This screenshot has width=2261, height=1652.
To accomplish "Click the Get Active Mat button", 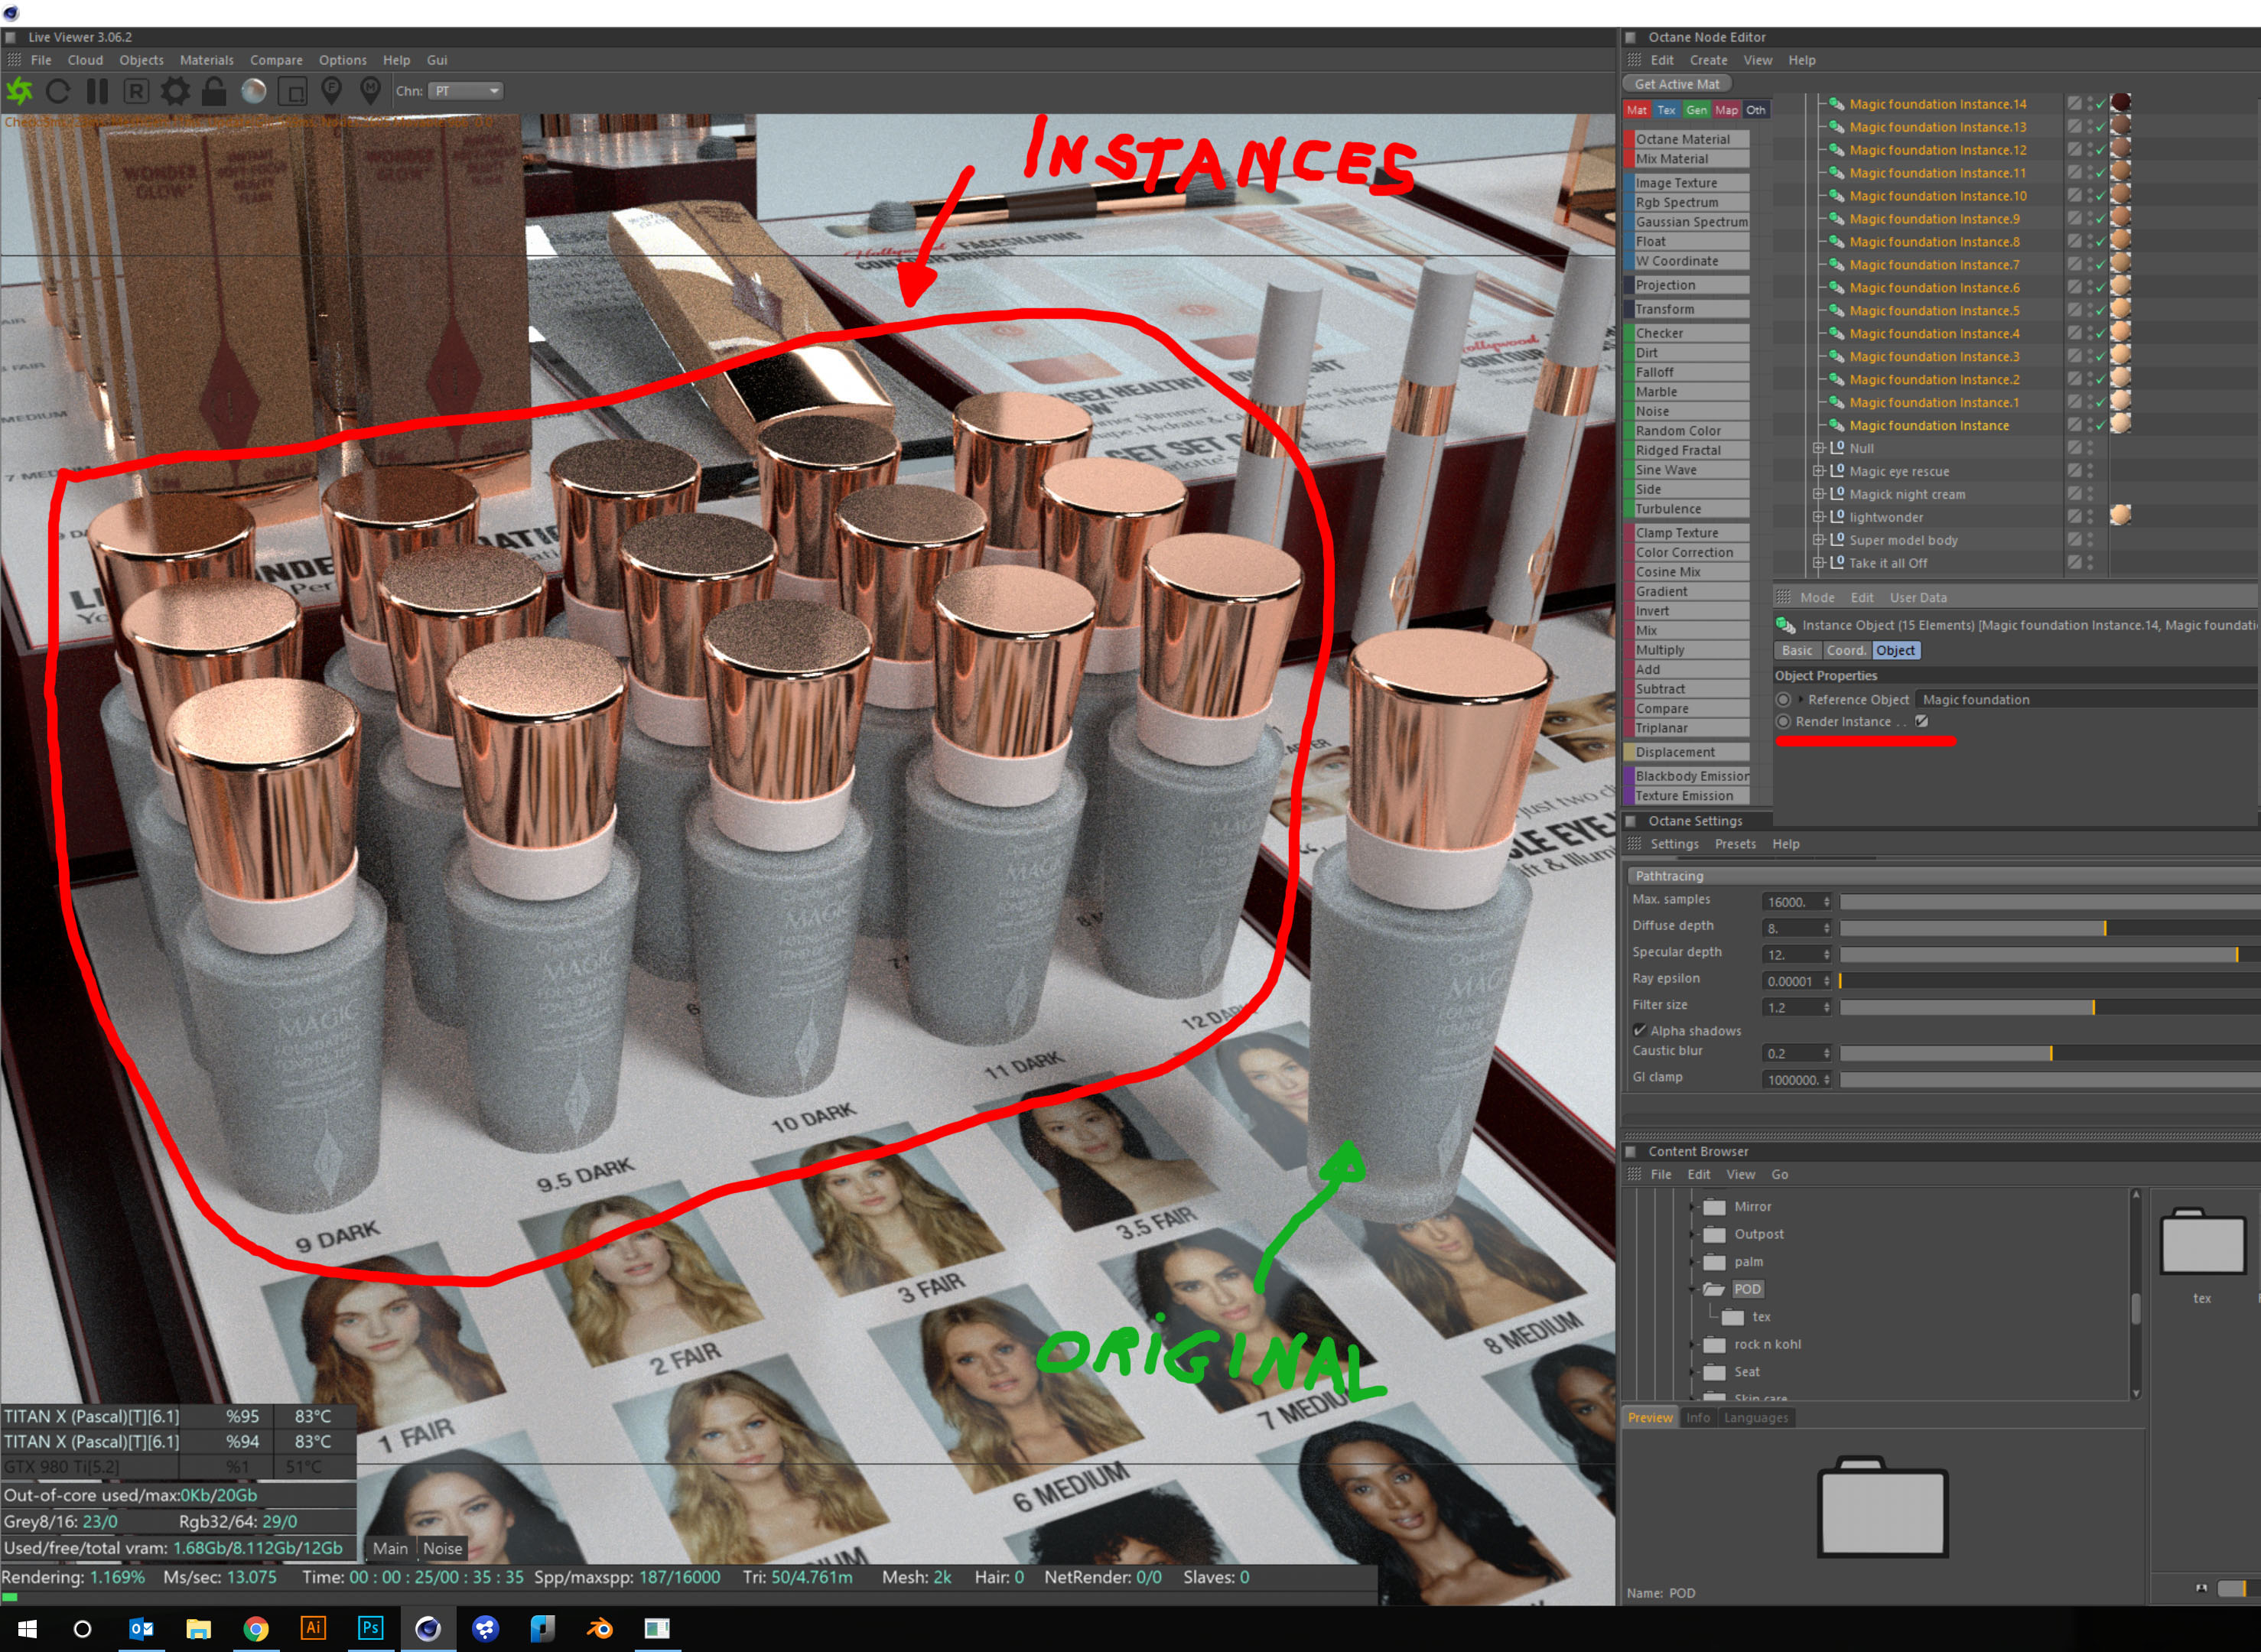I will (1677, 84).
